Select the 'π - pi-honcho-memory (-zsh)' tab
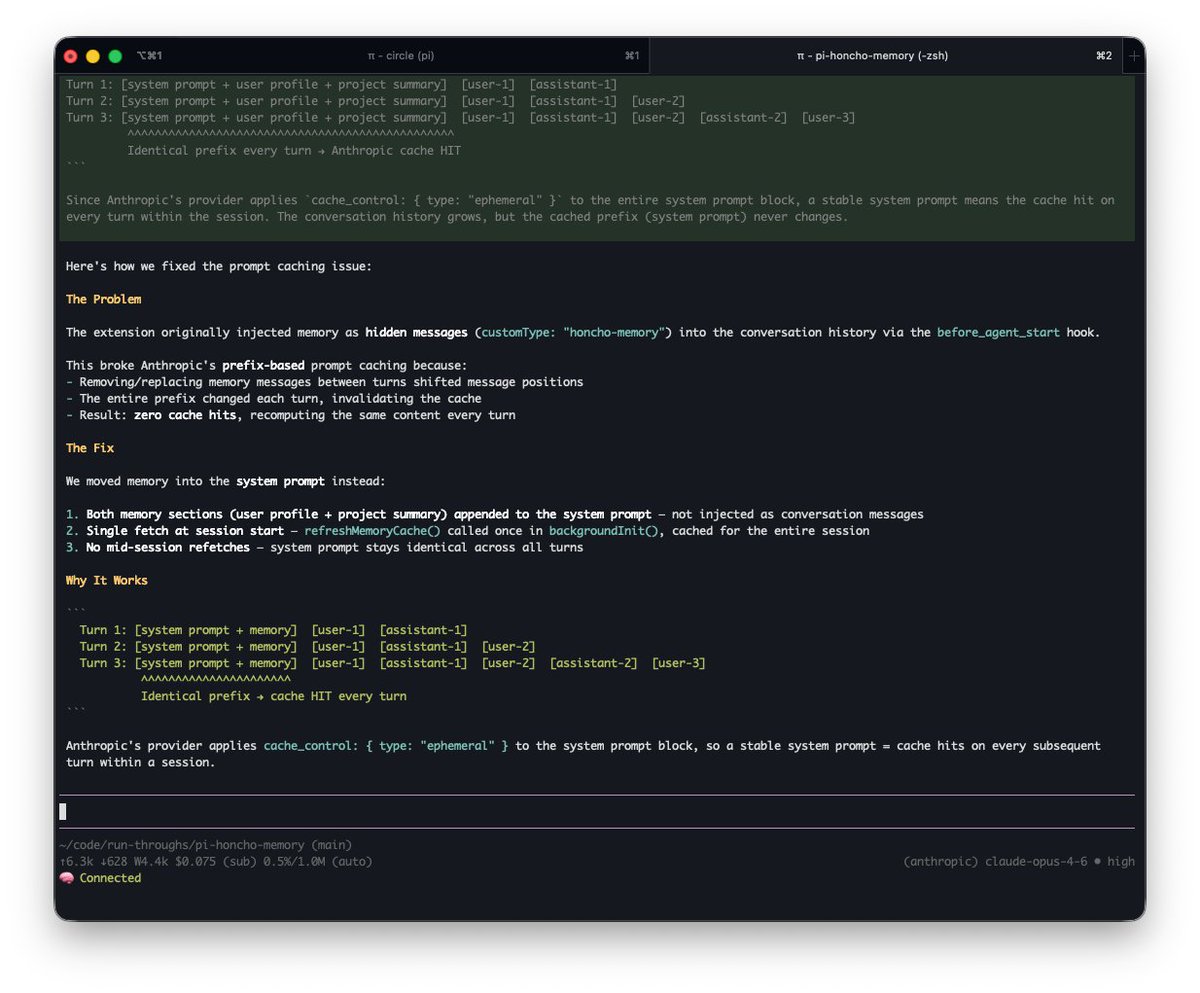 [x=872, y=56]
